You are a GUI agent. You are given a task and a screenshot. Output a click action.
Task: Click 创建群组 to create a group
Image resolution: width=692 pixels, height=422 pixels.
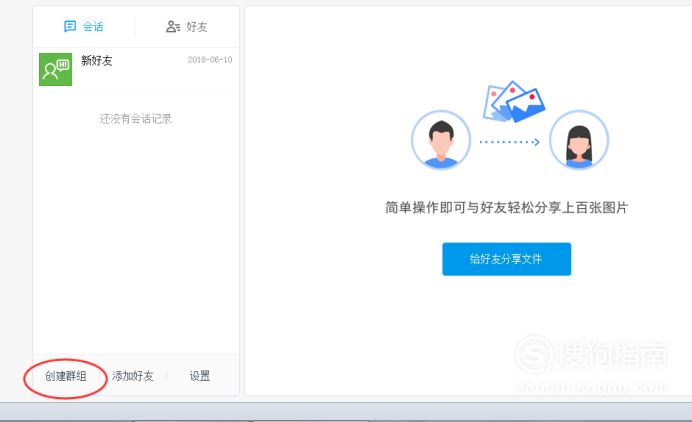point(66,376)
